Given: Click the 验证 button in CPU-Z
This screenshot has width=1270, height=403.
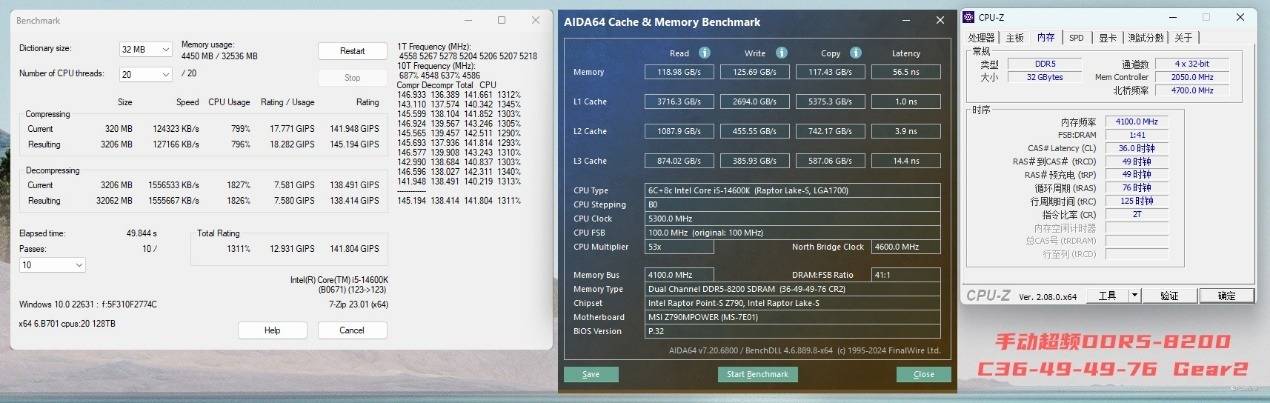Looking at the screenshot, I should point(1168,295).
